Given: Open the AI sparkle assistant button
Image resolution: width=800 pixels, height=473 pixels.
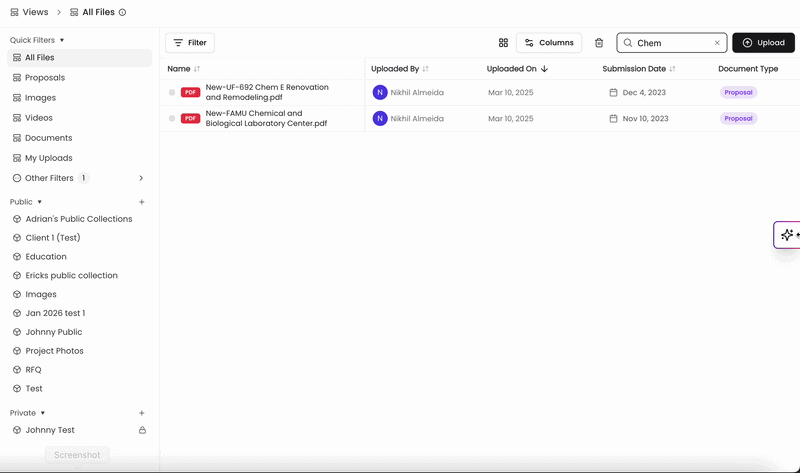Looking at the screenshot, I should [787, 235].
